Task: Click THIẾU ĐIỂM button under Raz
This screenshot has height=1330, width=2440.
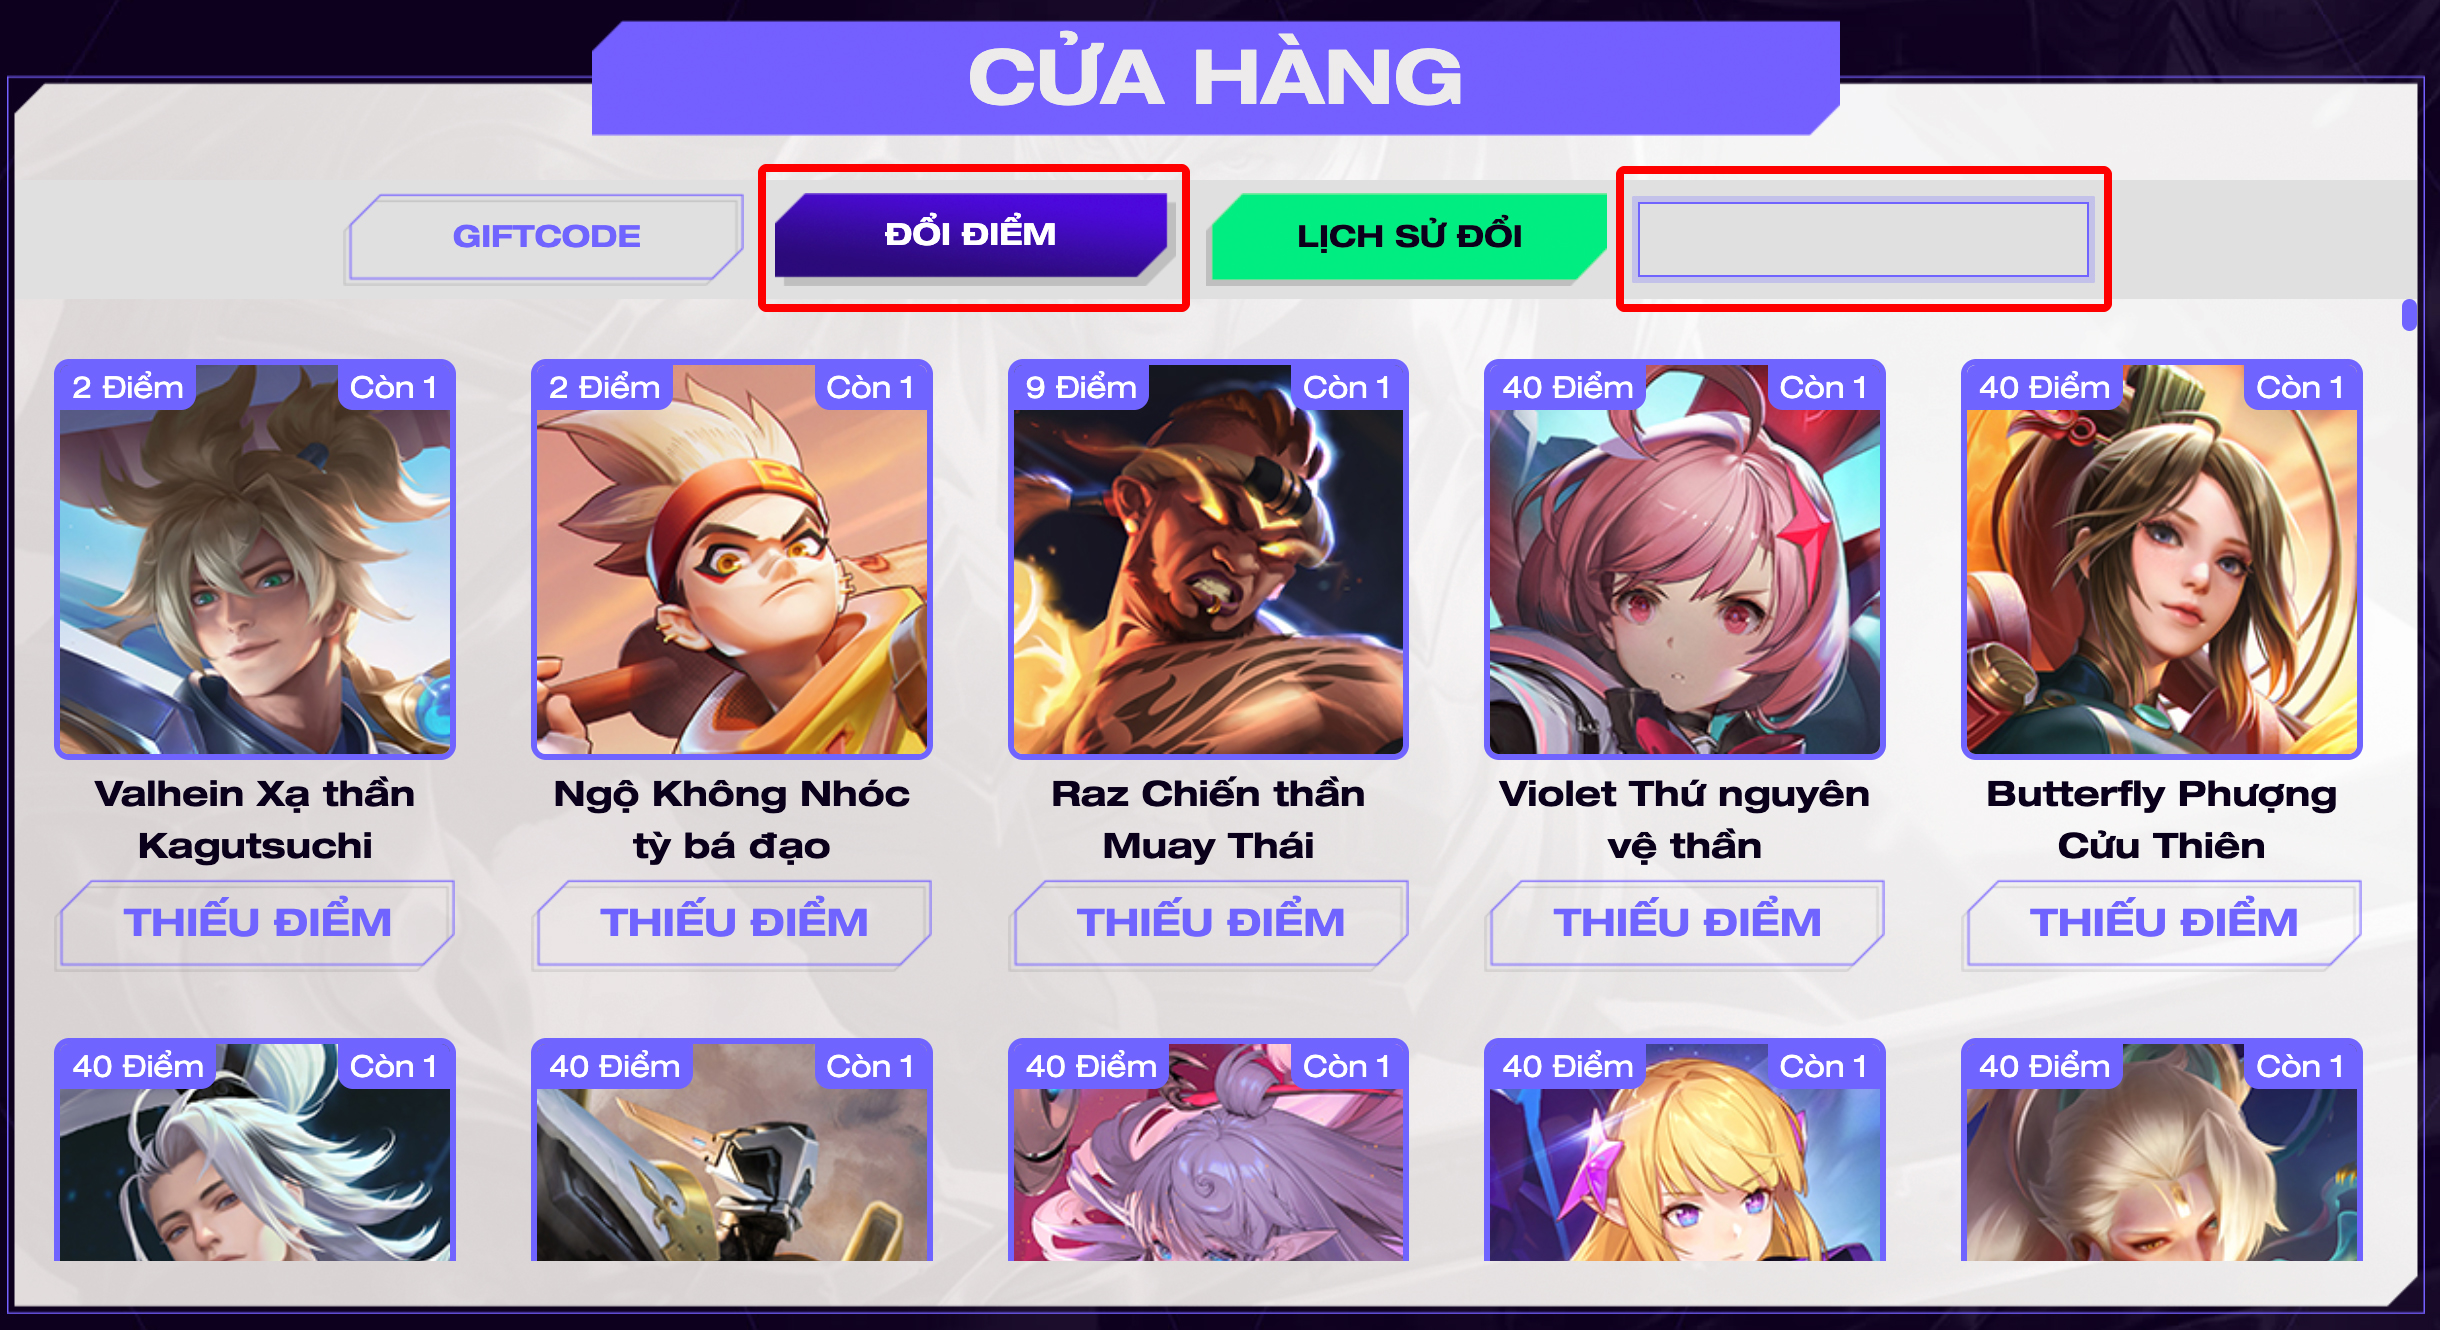Action: click(x=1210, y=923)
